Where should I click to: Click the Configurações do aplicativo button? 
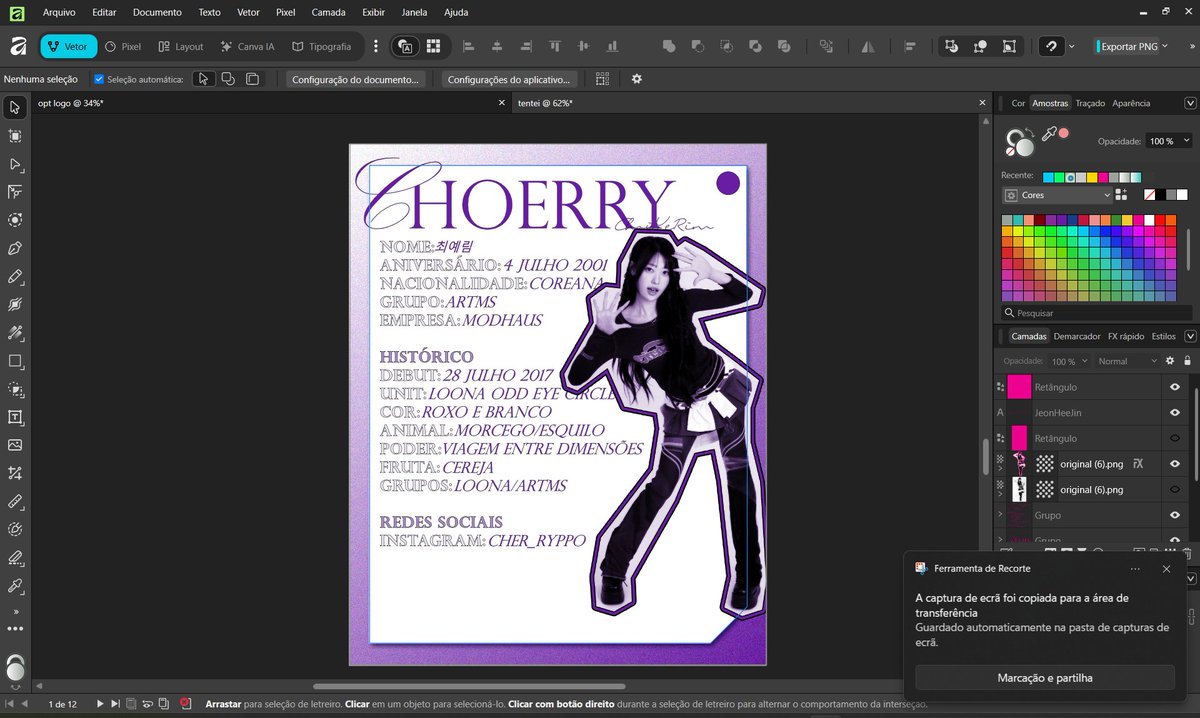[x=509, y=79]
